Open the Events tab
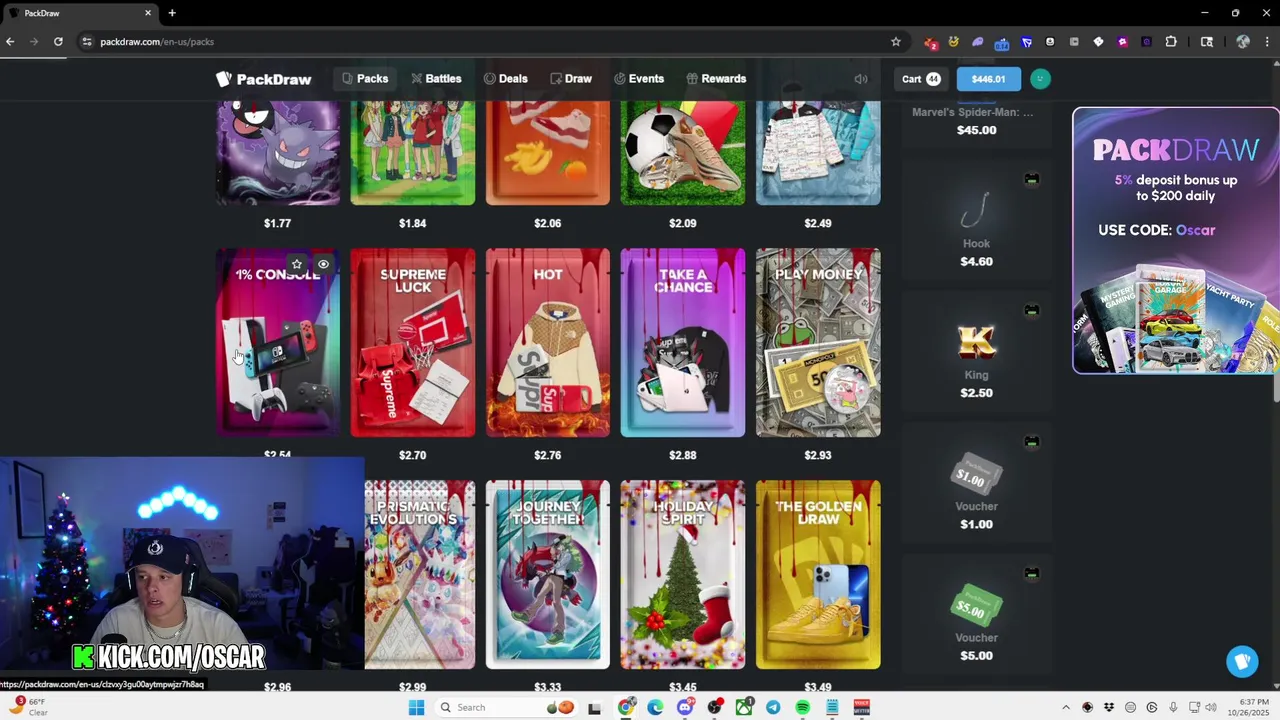Image resolution: width=1280 pixels, height=720 pixels. pos(638,79)
